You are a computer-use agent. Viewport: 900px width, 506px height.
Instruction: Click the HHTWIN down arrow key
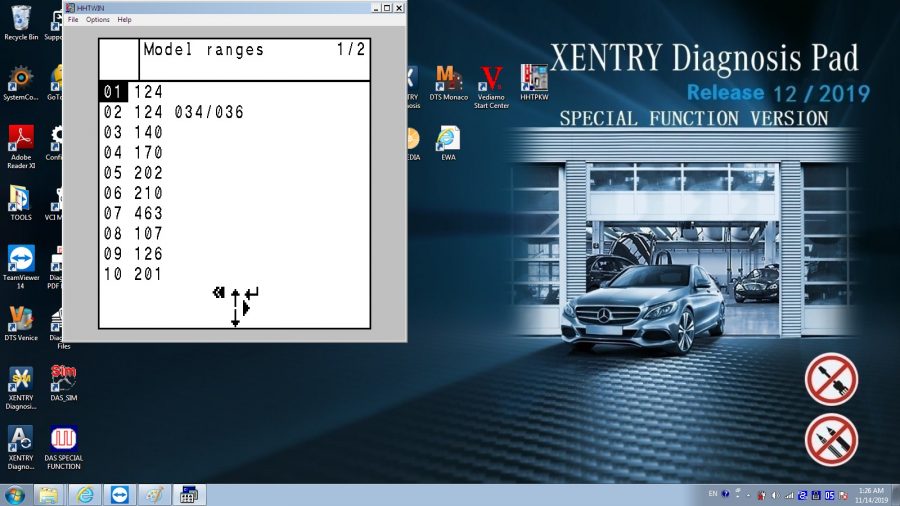[x=235, y=317]
